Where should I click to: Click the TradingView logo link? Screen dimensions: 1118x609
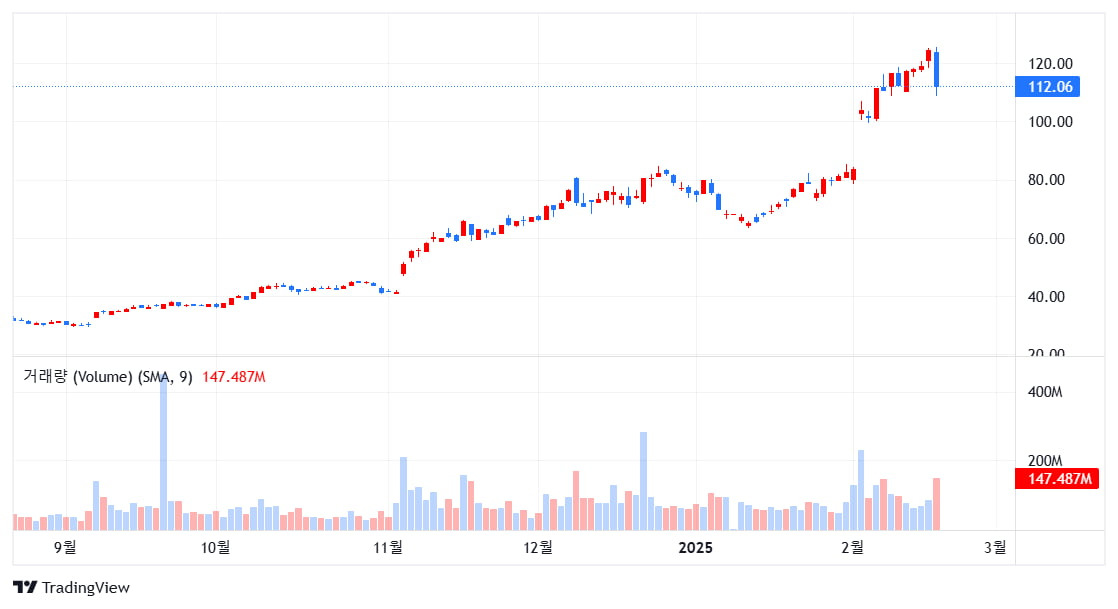click(x=71, y=588)
